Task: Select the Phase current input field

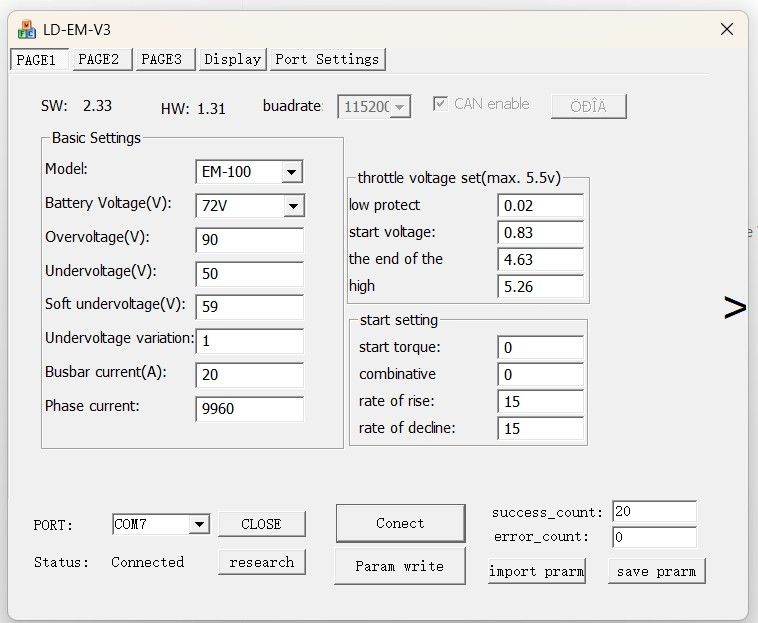Action: (249, 409)
